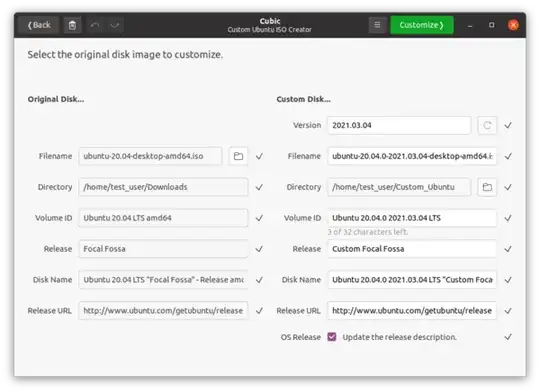
Task: Click the original Filename field
Action: pyautogui.click(x=150, y=156)
